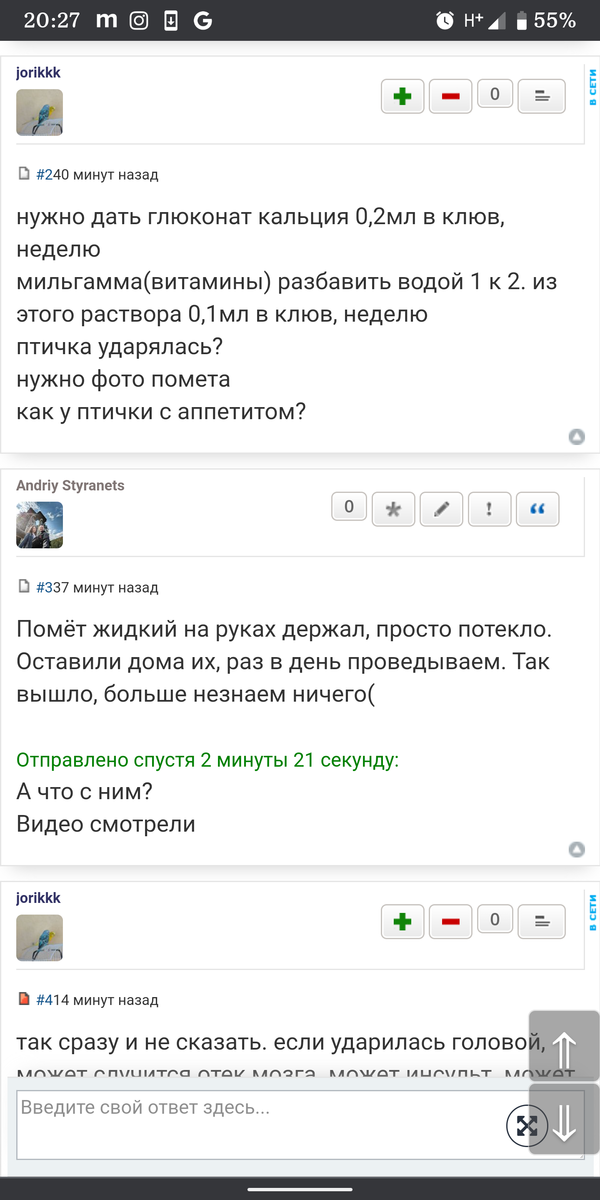Expand the reply editor to full size
Screen dimensions: 600x1200
tap(525, 1125)
